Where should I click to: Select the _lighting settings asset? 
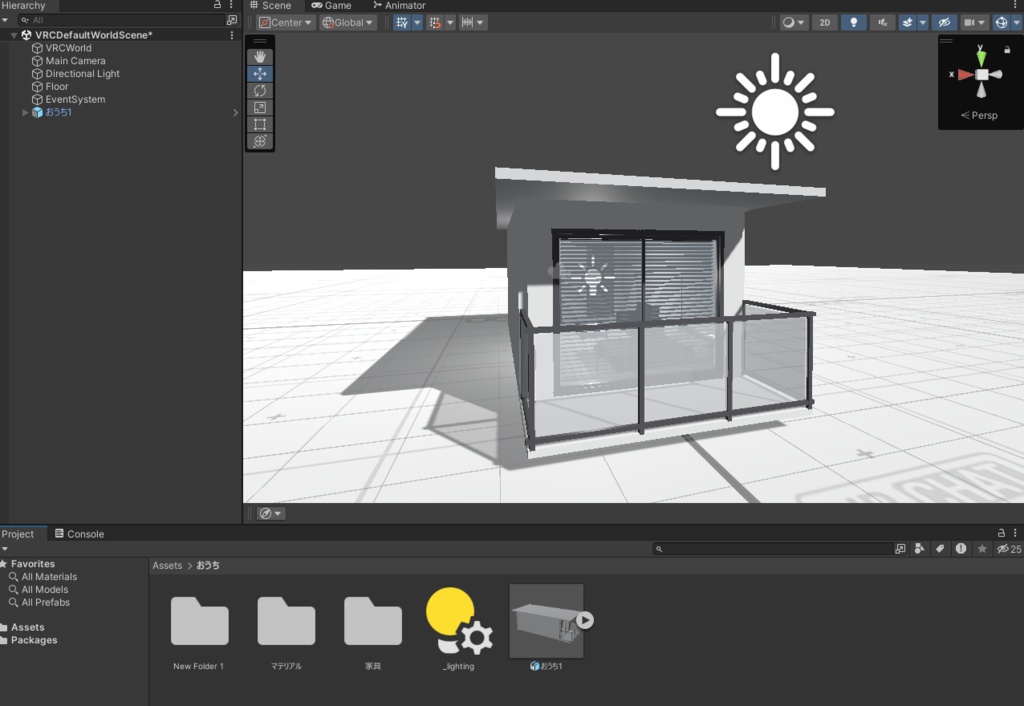(x=458, y=630)
